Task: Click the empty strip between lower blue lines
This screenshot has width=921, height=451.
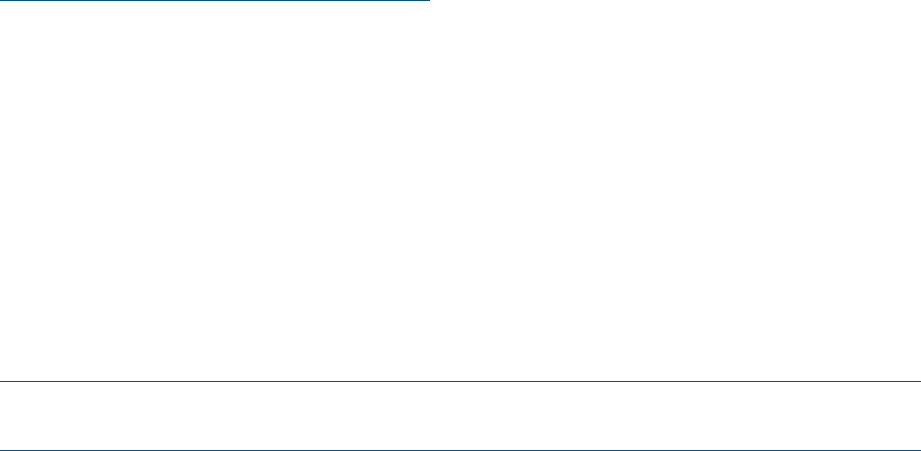Action: pos(460,416)
